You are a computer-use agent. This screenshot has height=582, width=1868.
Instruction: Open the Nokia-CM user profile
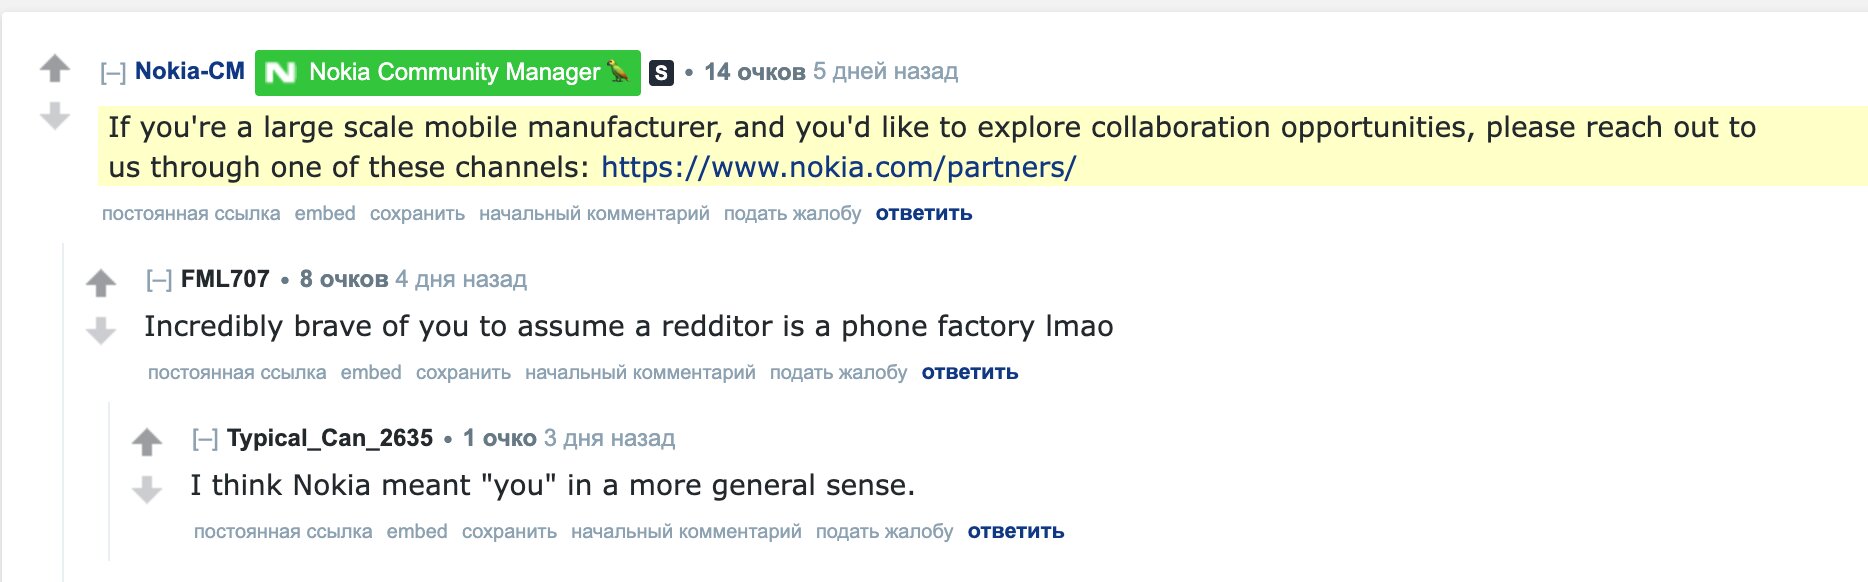(190, 71)
